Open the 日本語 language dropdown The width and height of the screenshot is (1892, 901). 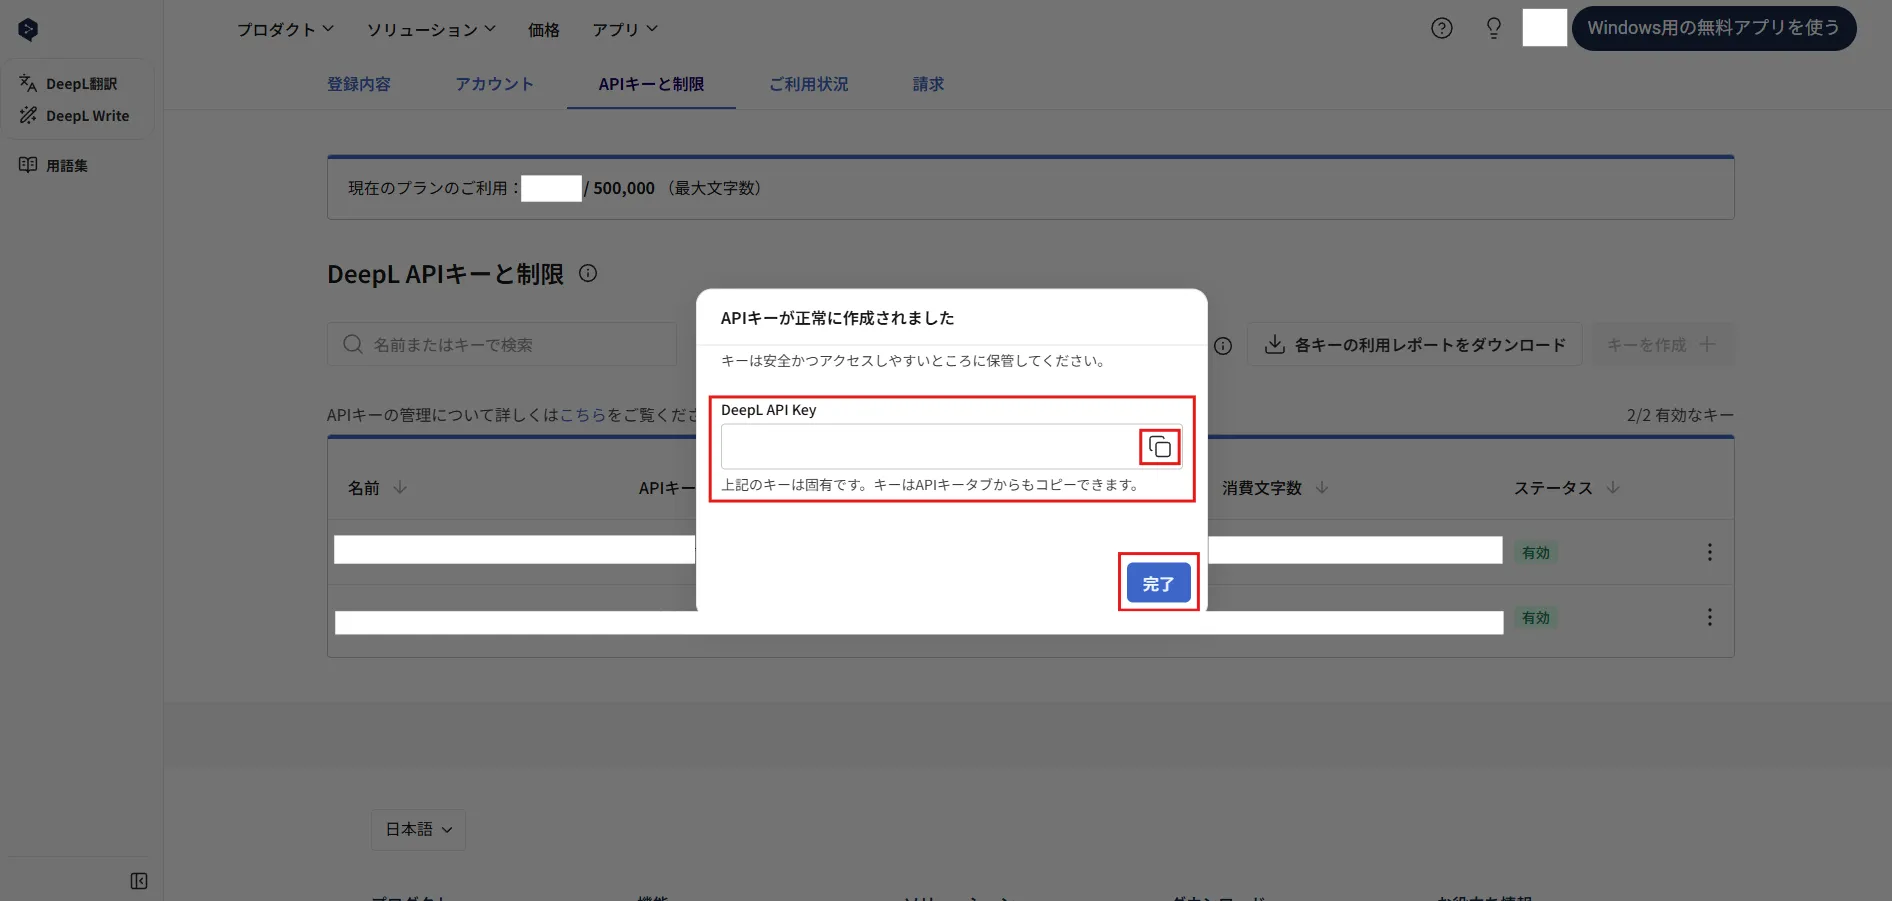click(418, 829)
